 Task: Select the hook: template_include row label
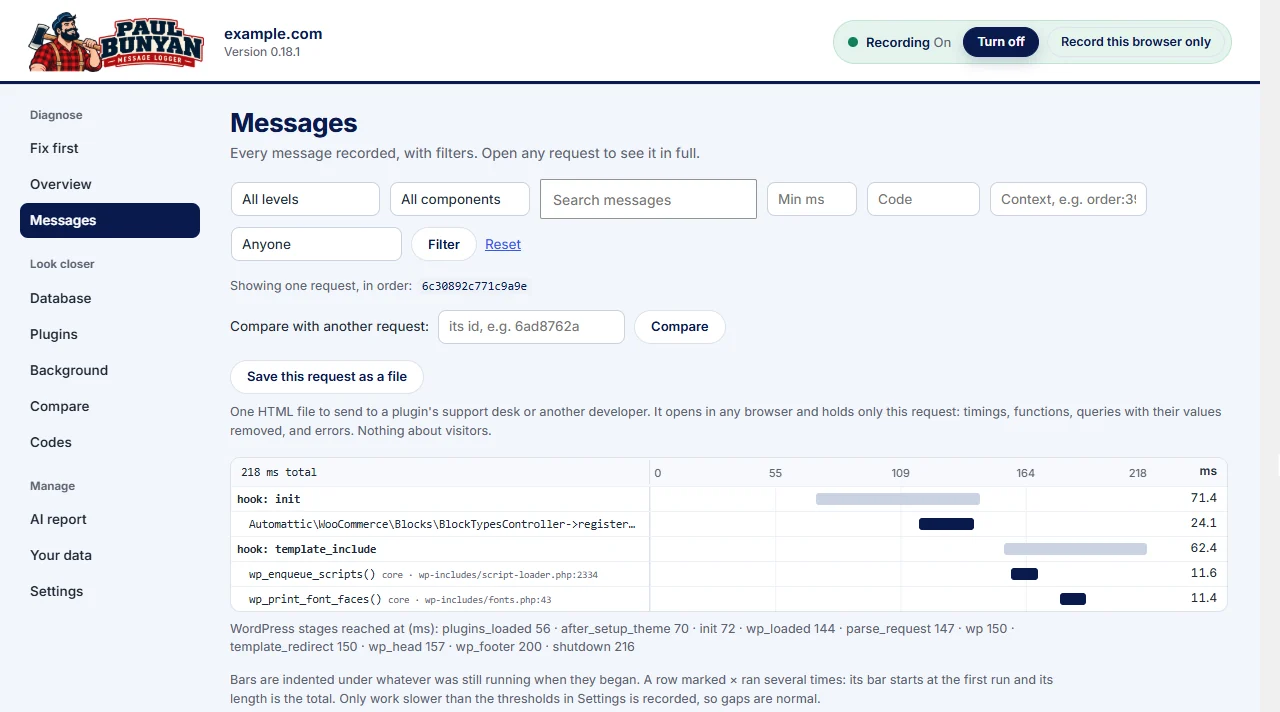coord(306,549)
